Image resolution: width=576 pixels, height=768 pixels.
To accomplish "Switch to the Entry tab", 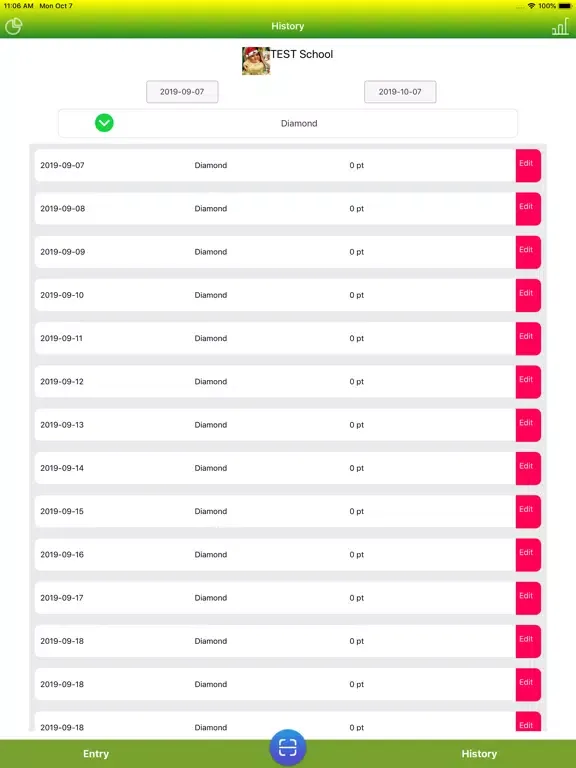I will (x=96, y=754).
